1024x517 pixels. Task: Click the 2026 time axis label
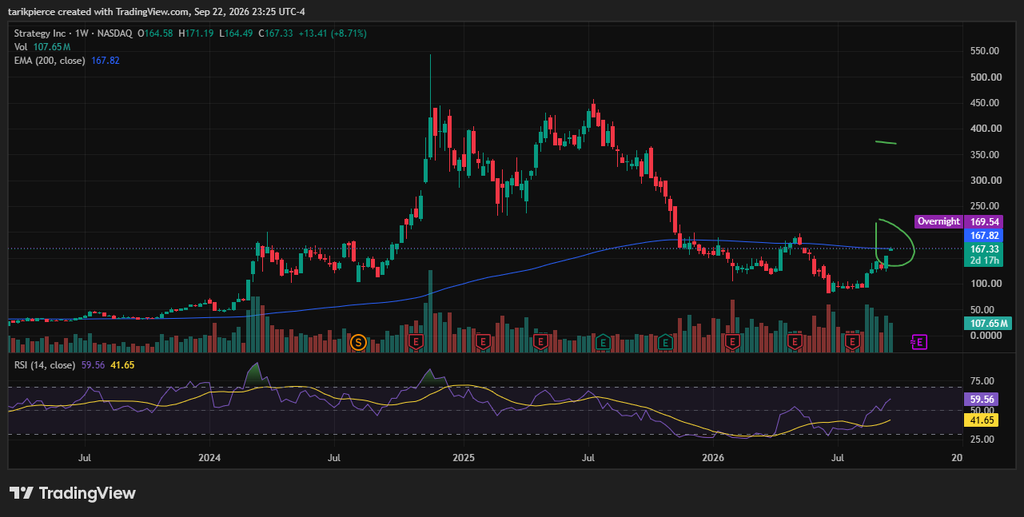[x=714, y=458]
